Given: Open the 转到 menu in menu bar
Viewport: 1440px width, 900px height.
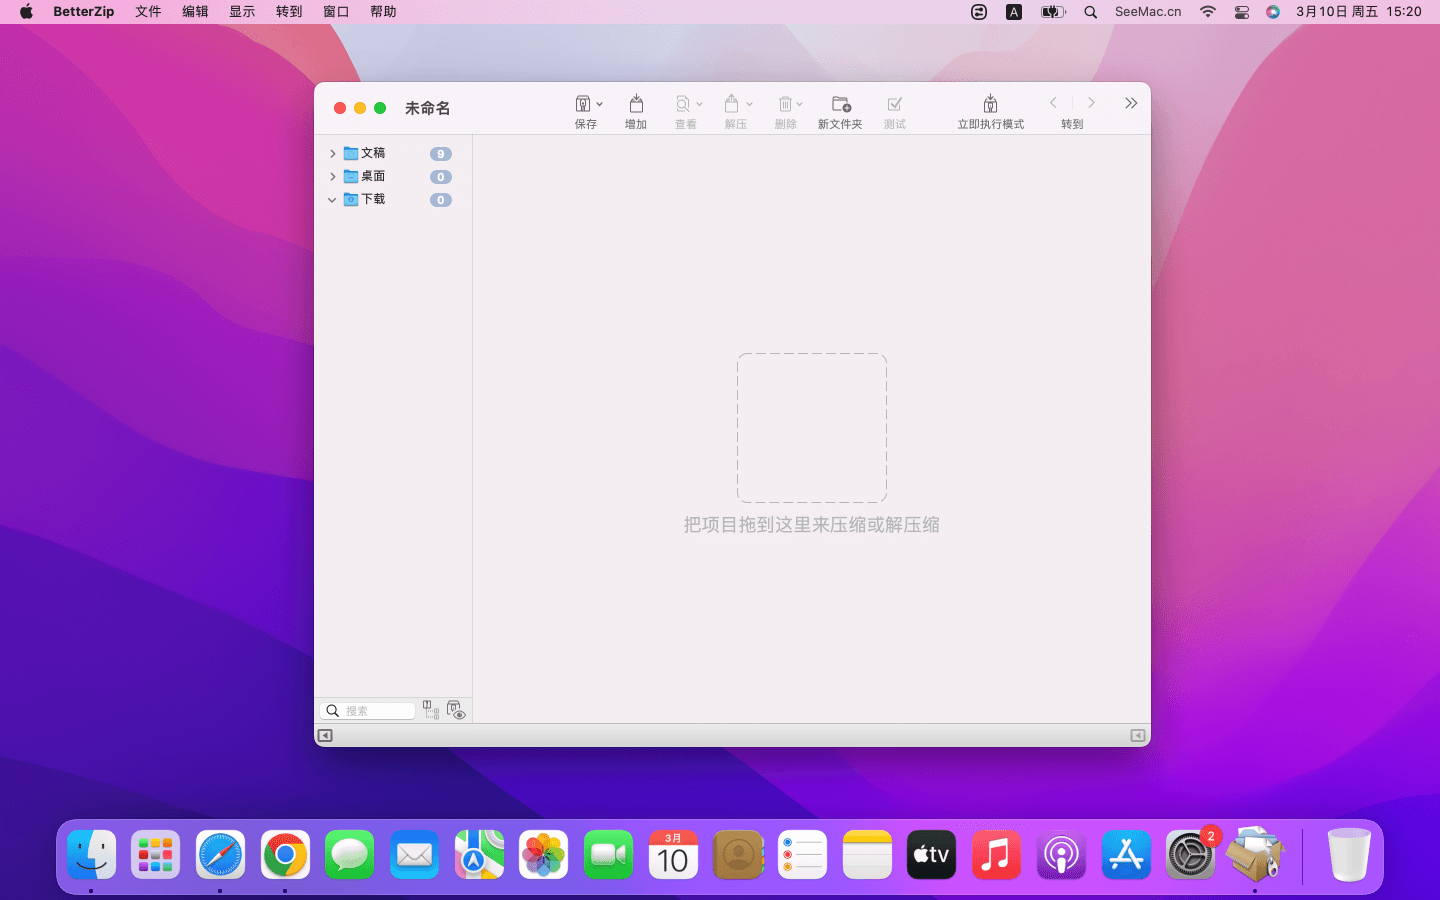Looking at the screenshot, I should (x=289, y=12).
